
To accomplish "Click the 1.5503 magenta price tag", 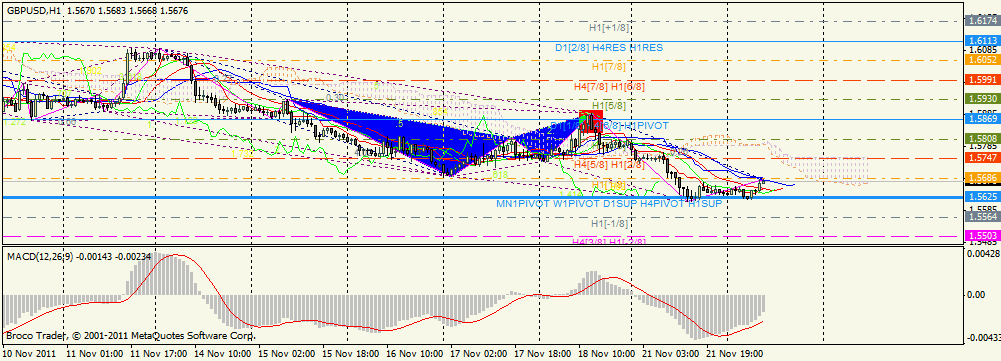I will point(984,236).
